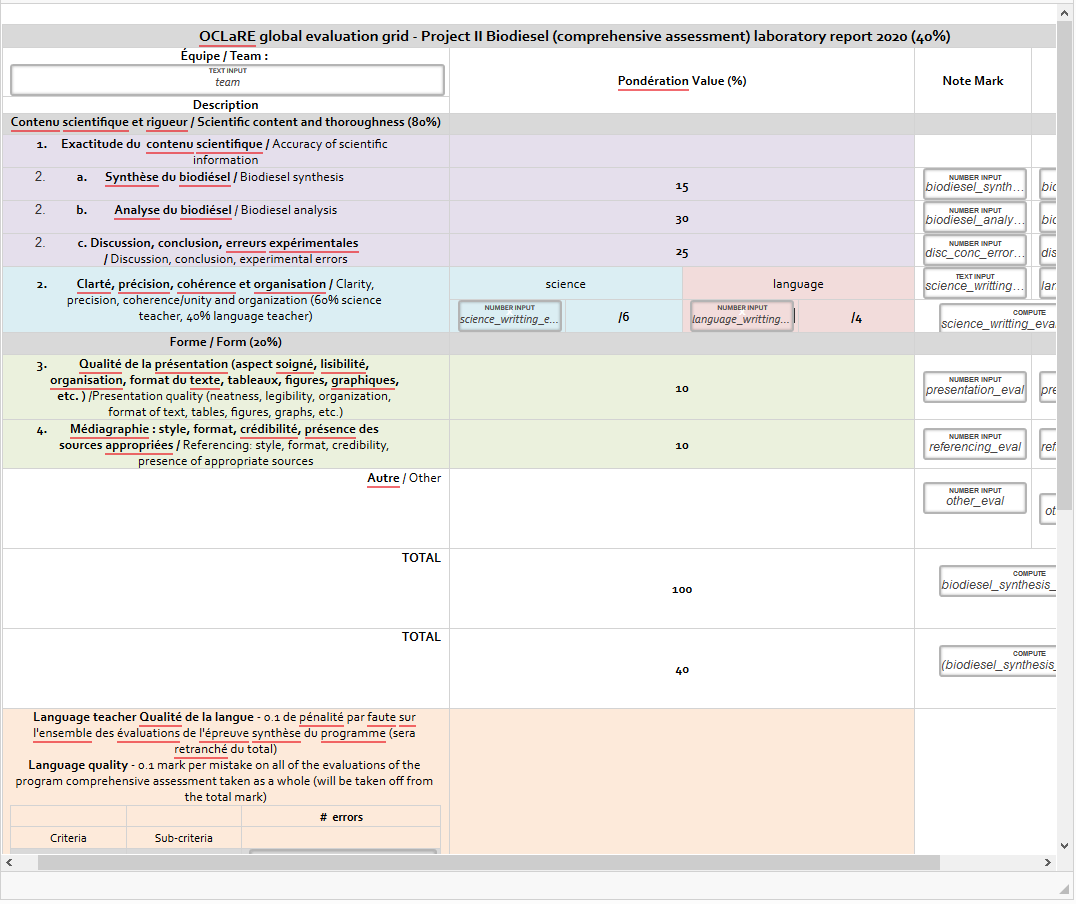Click the science_writting_eva compute field
This screenshot has height=904, width=1076.
pyautogui.click(x=998, y=319)
